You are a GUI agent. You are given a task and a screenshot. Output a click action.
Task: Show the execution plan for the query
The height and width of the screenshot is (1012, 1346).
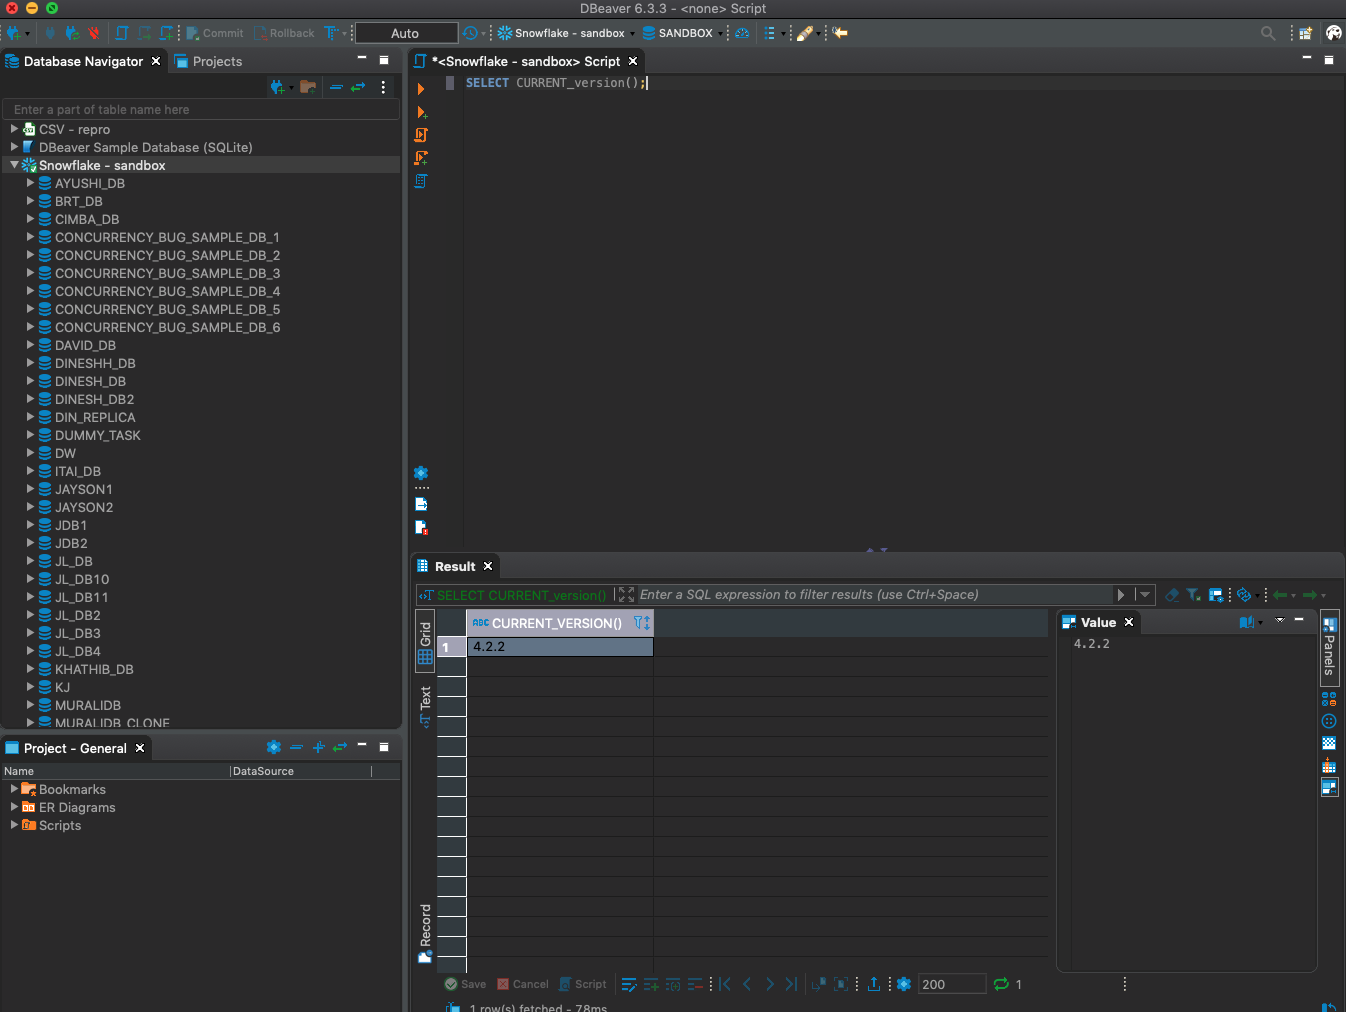(421, 181)
